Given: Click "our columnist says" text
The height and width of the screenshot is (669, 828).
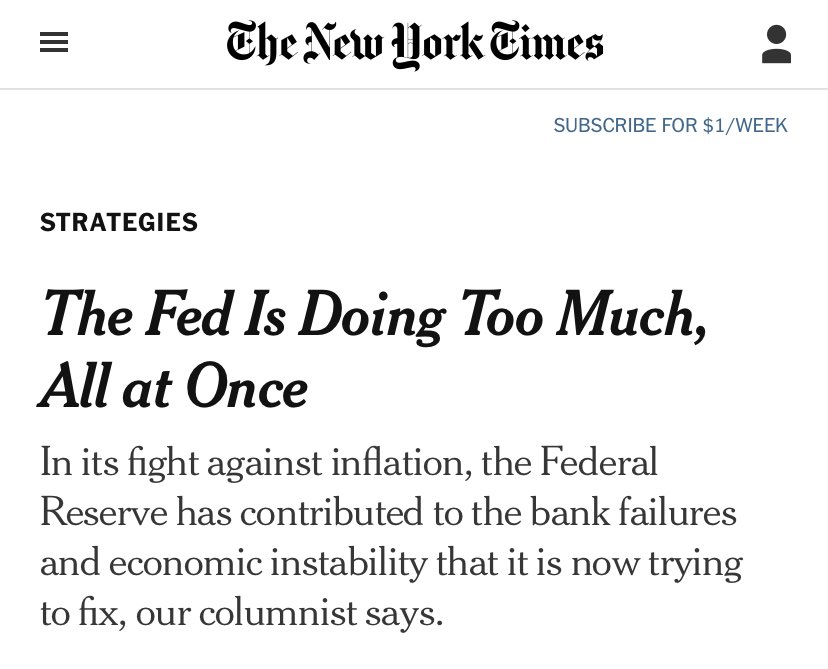Looking at the screenshot, I should [308, 613].
